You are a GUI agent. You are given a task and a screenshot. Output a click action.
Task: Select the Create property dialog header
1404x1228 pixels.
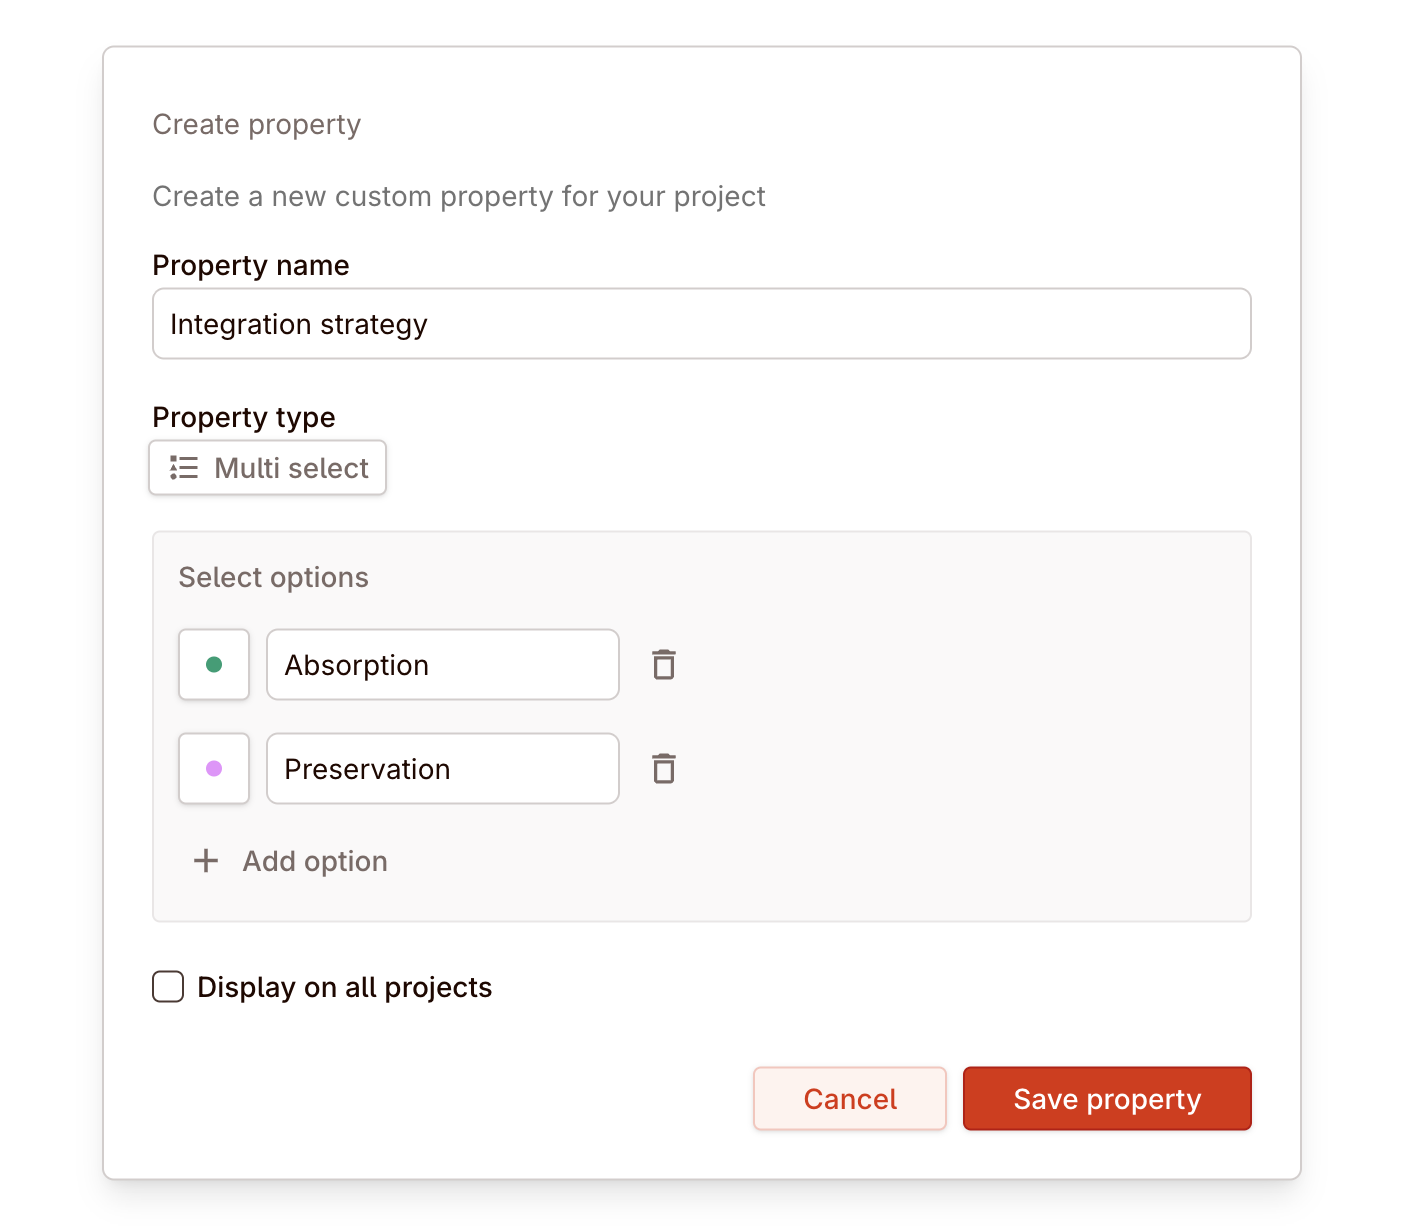click(x=256, y=124)
